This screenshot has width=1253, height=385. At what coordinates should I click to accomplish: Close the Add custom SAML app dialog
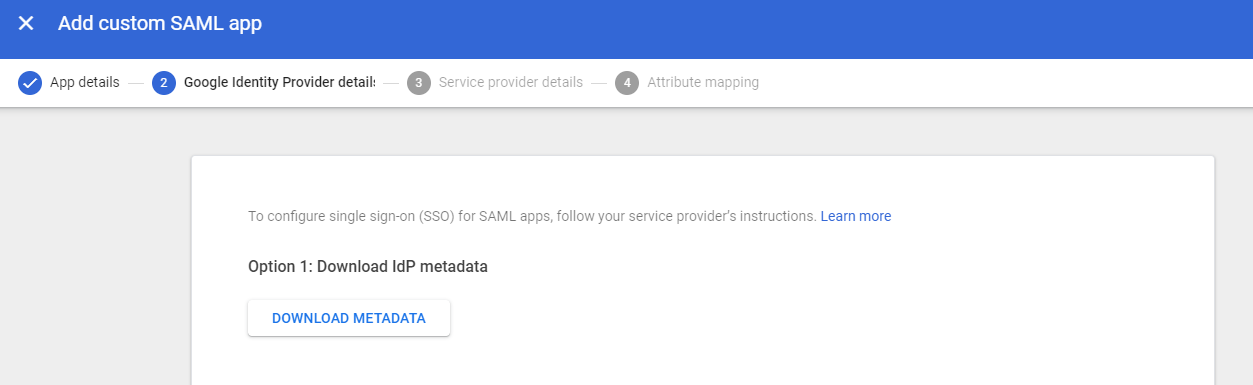[x=26, y=23]
